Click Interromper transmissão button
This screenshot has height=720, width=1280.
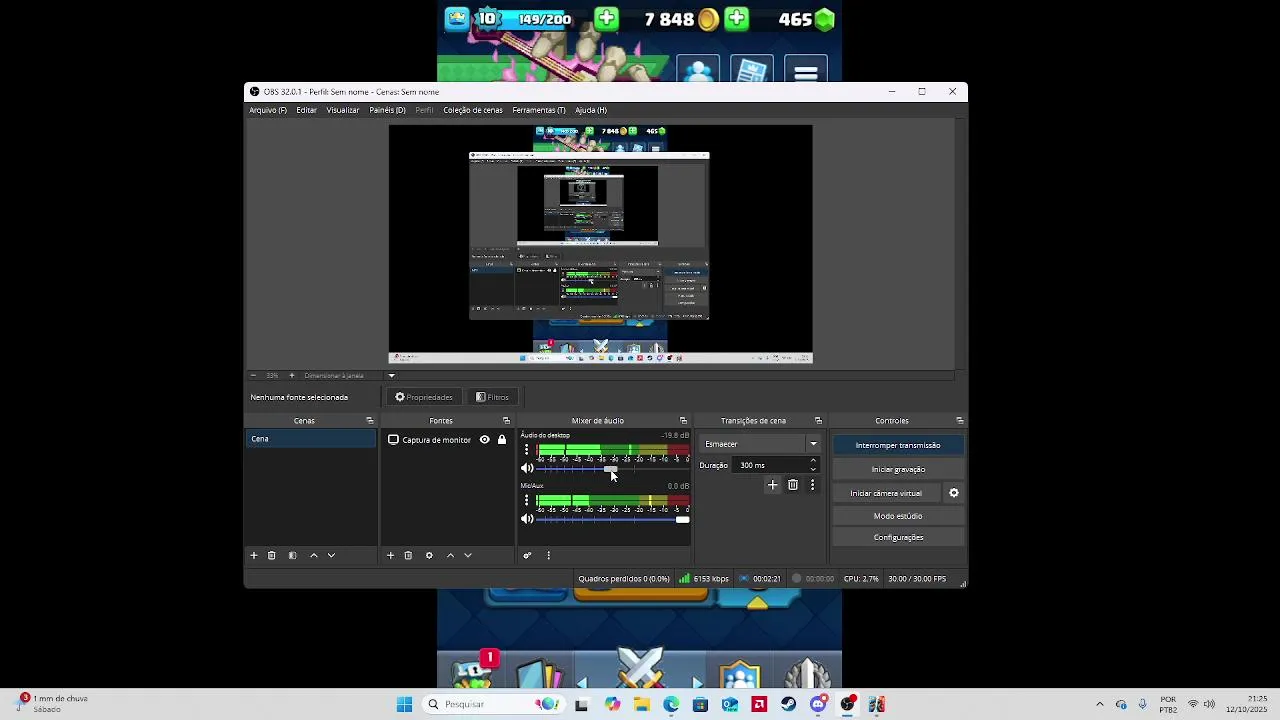[x=898, y=445]
